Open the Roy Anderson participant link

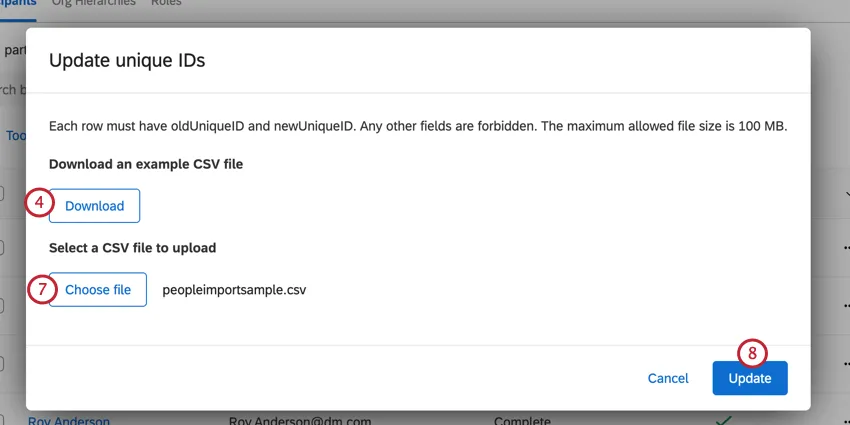[70, 420]
